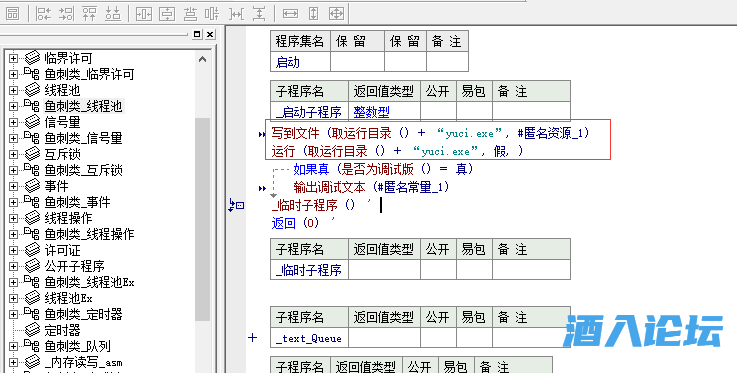
Task: Select 鱼刺类_事件 in the tree
Action: click(x=77, y=202)
